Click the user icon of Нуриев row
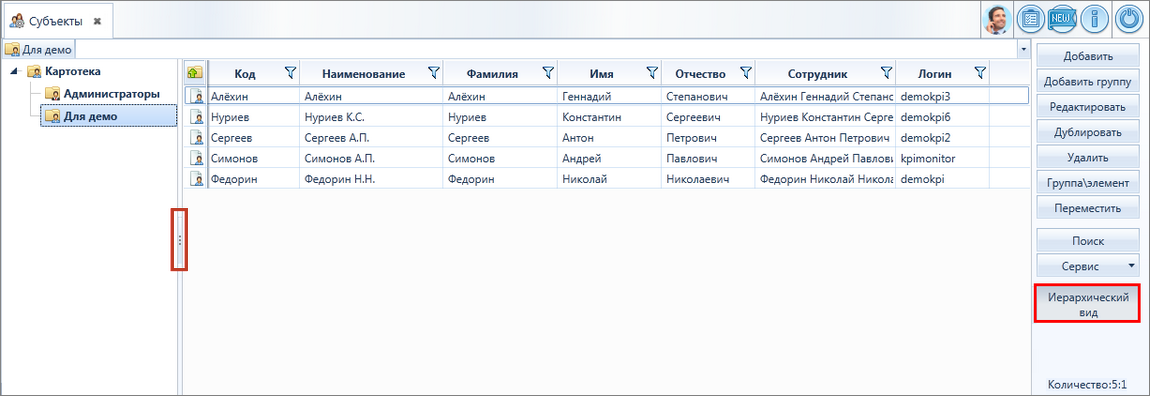The width and height of the screenshot is (1150, 396). [x=196, y=116]
